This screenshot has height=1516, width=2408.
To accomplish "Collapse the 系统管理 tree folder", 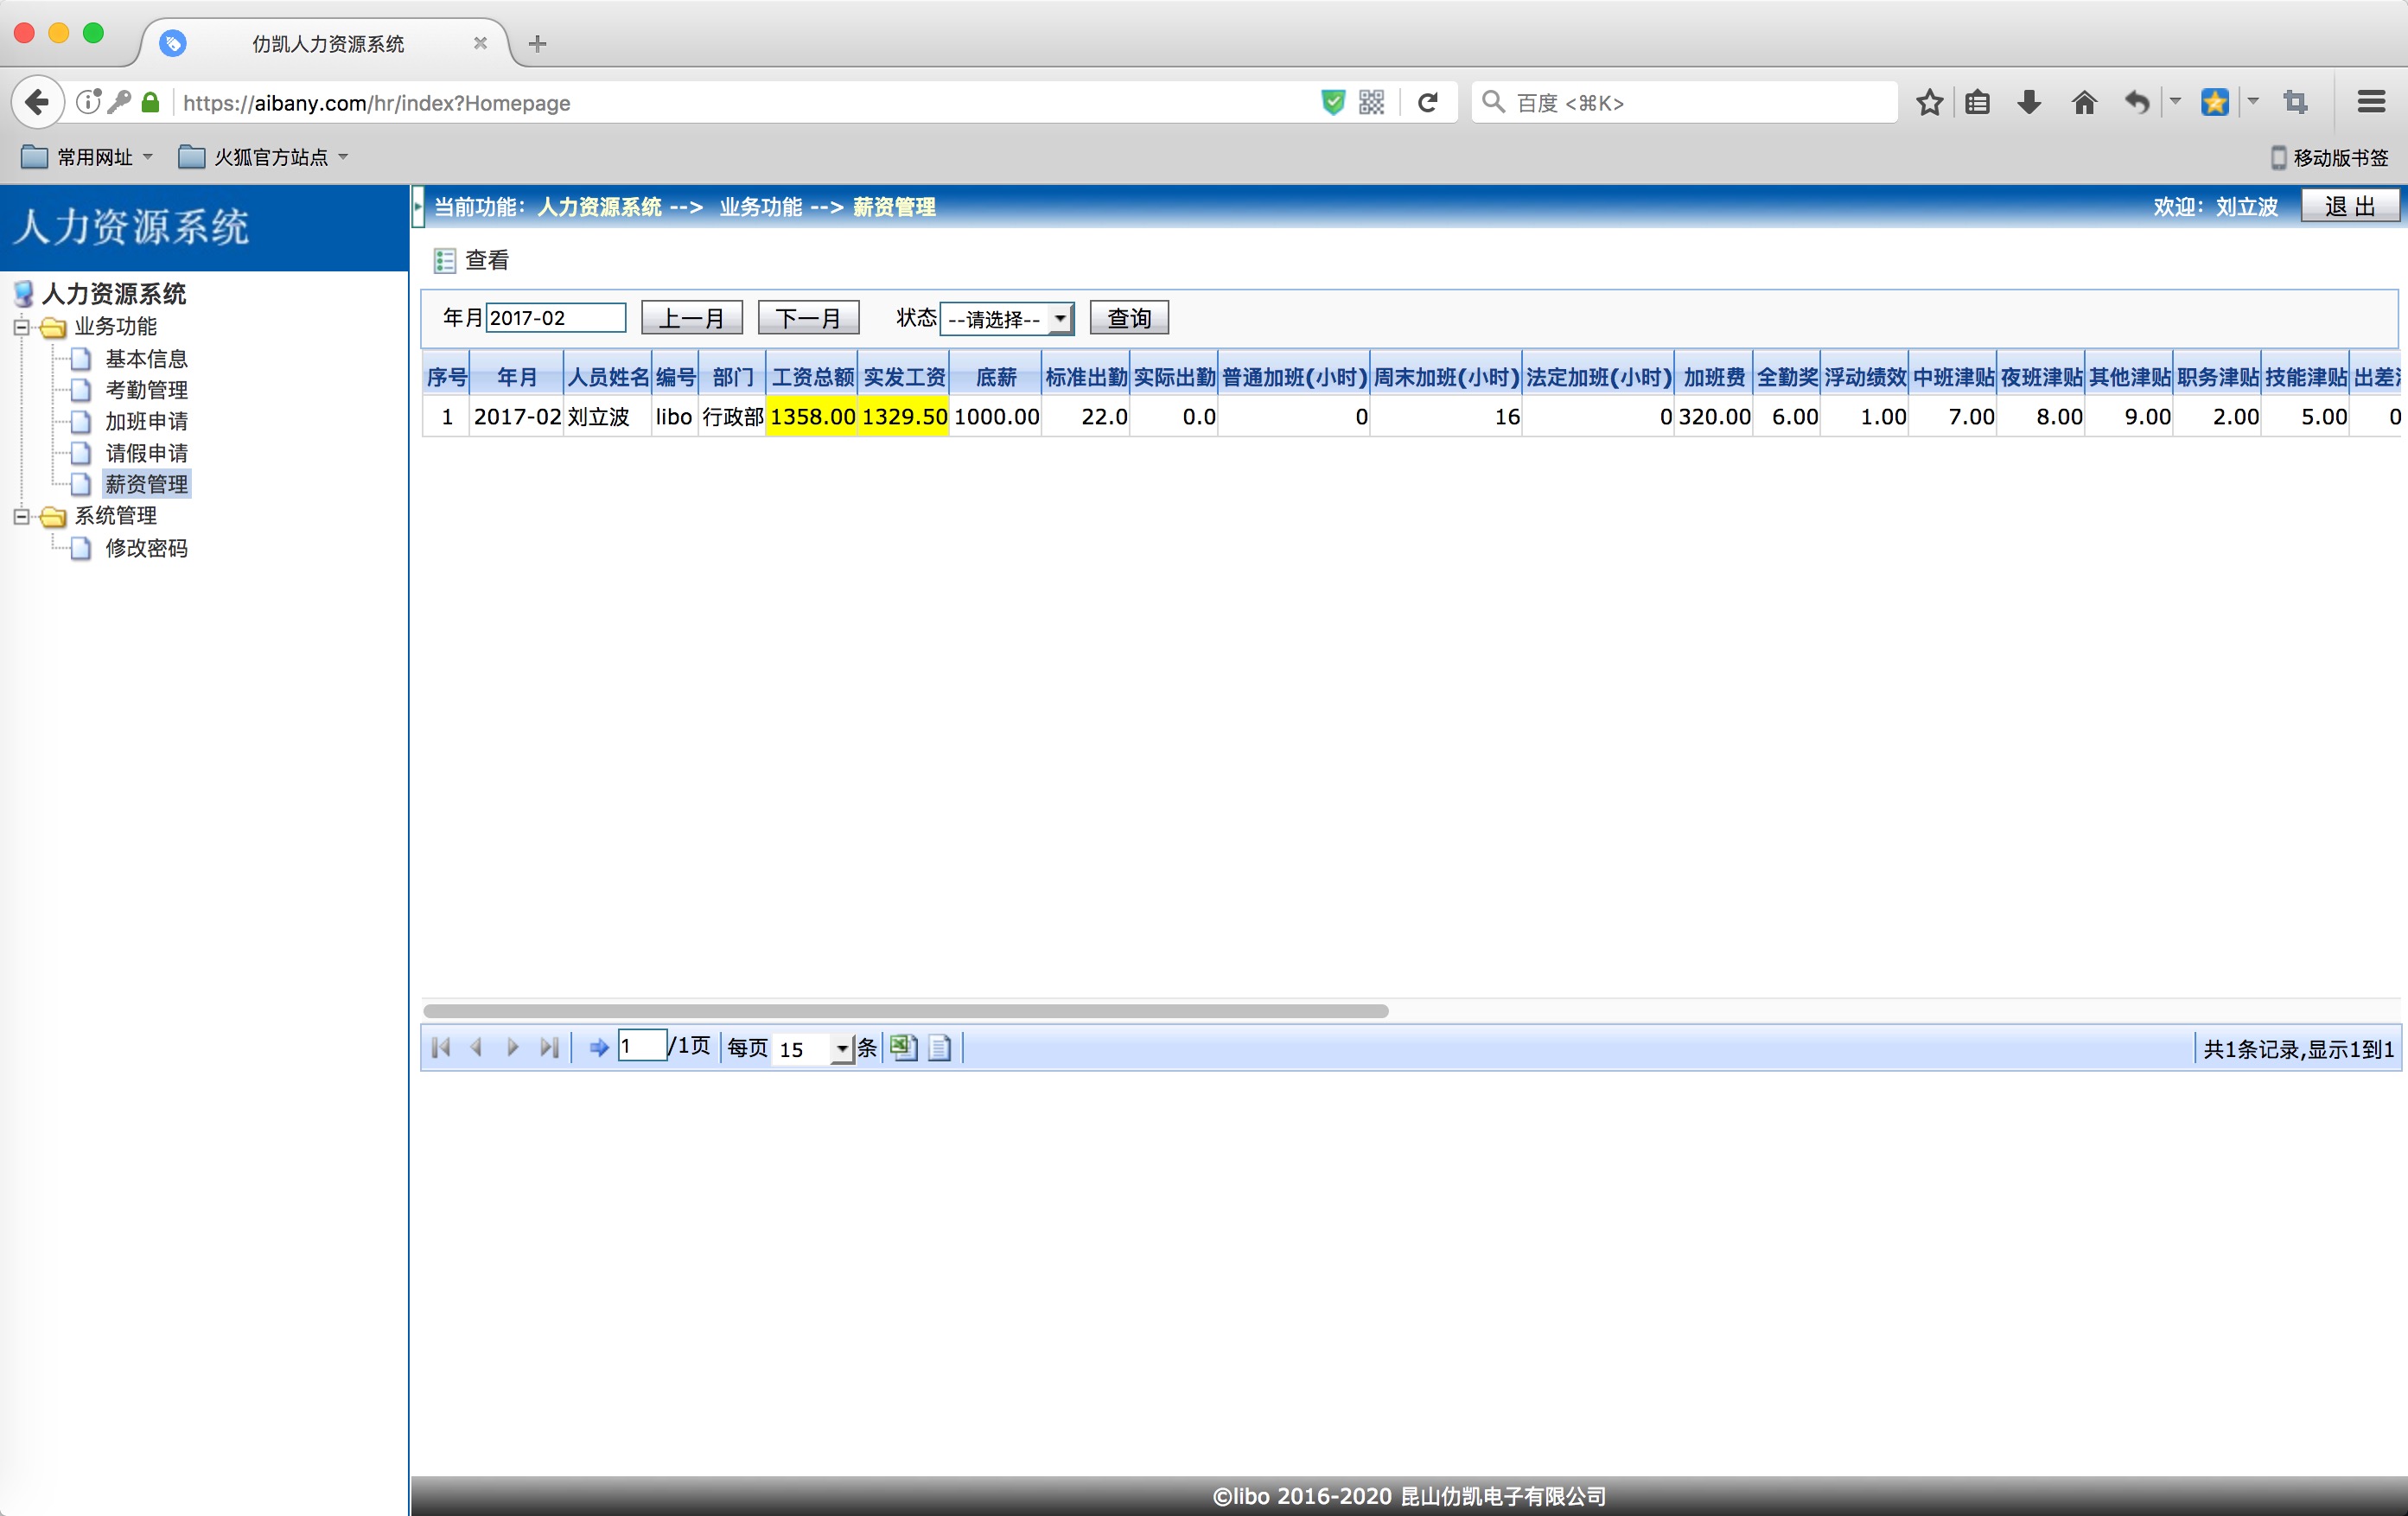I will click(21, 516).
